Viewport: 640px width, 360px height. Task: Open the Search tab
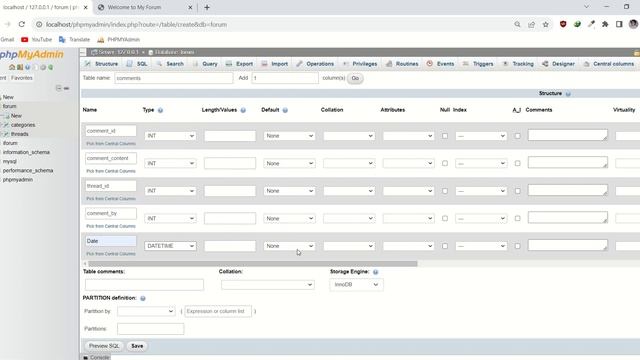pyautogui.click(x=170, y=64)
